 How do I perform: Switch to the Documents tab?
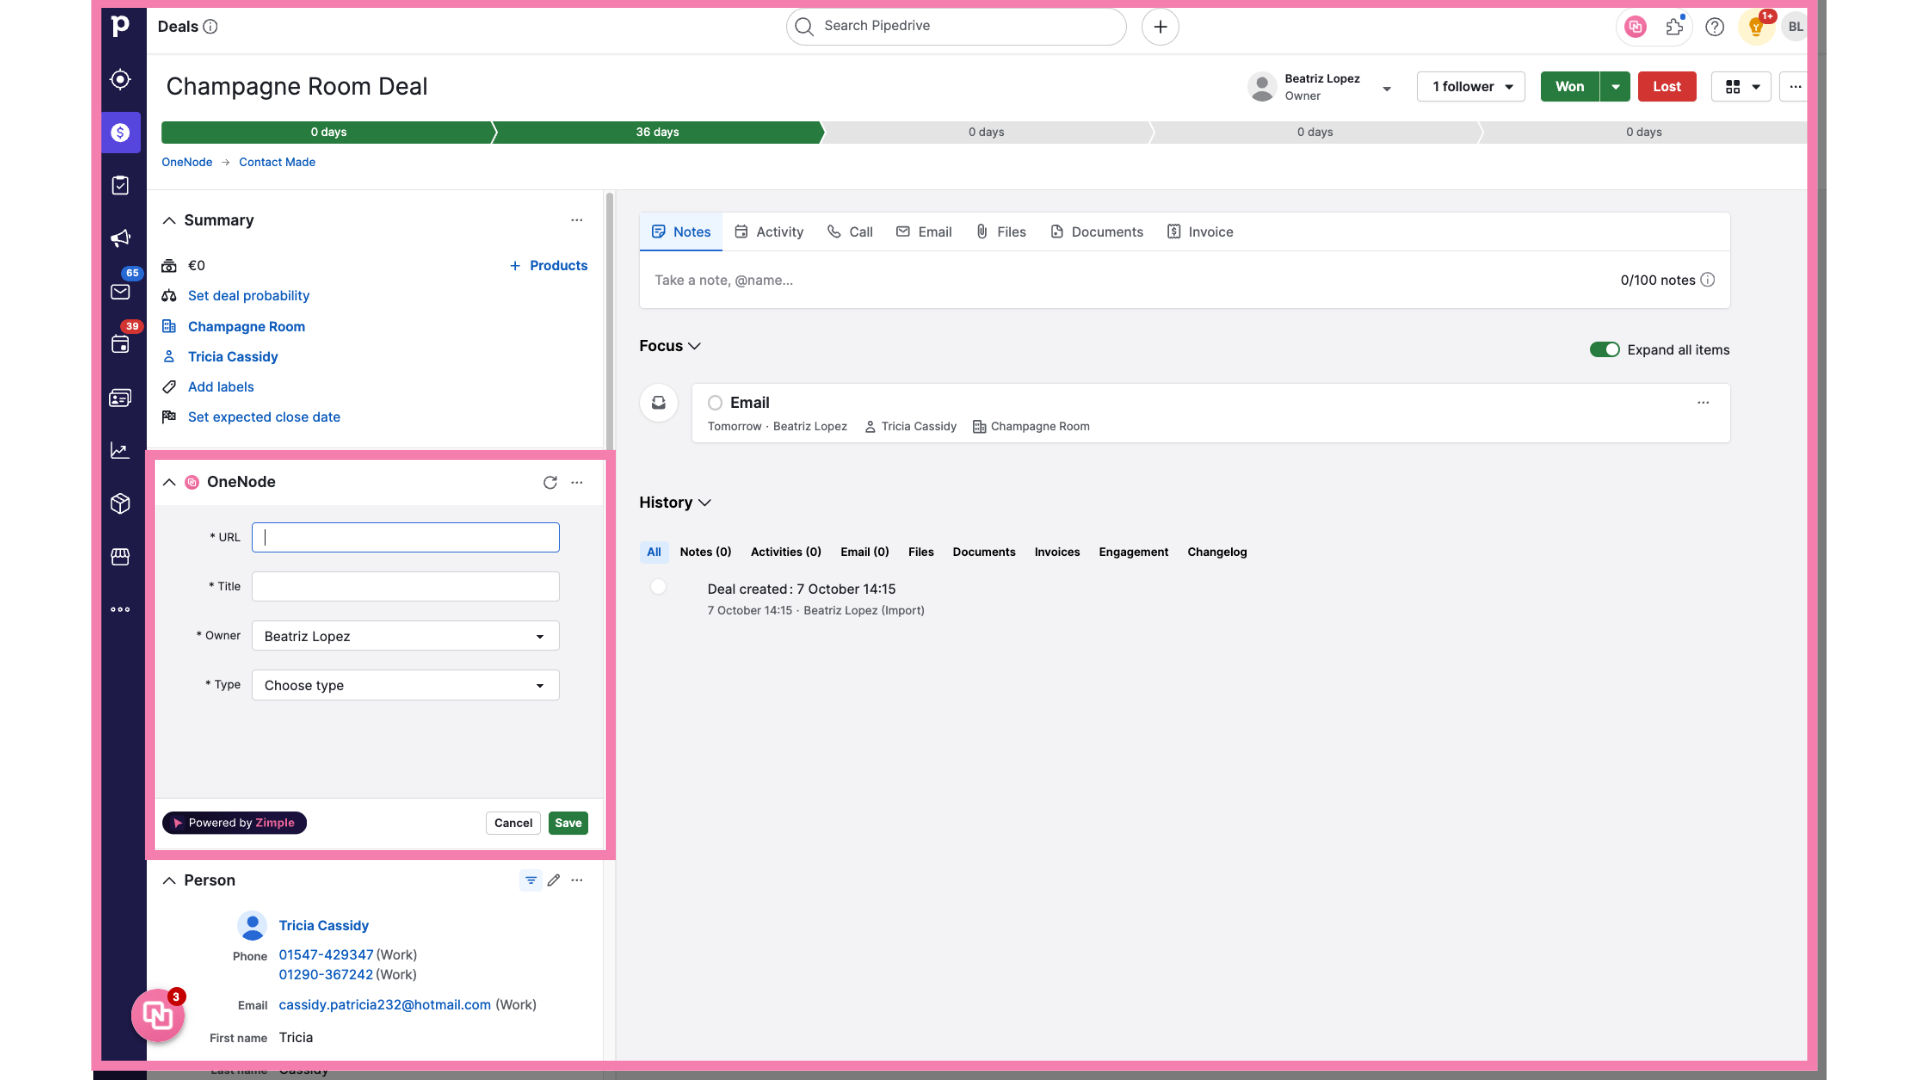(1097, 232)
